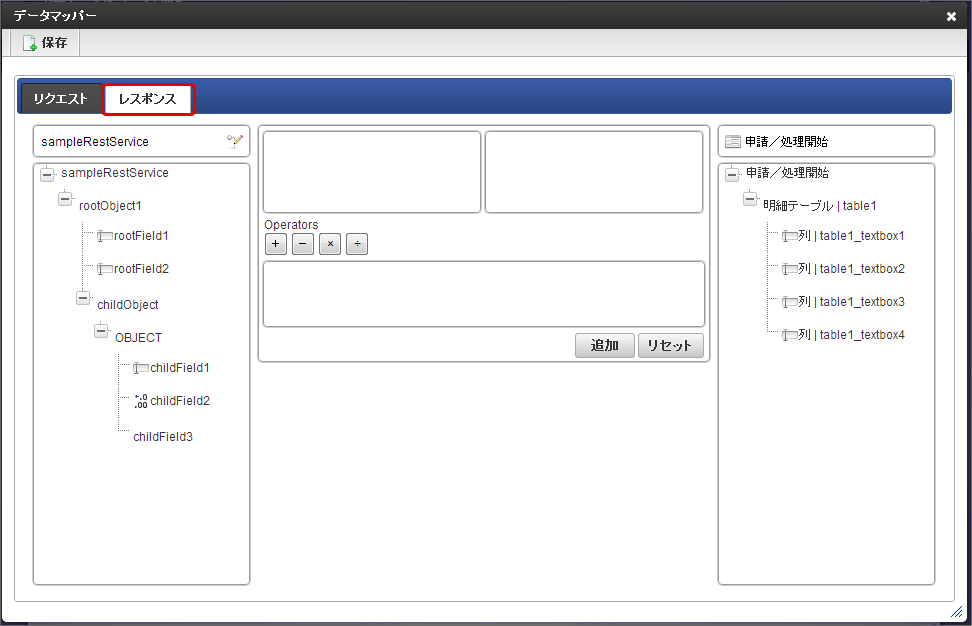Click the column icon of table1_textbox3
This screenshot has height=626, width=972.
click(x=789, y=302)
